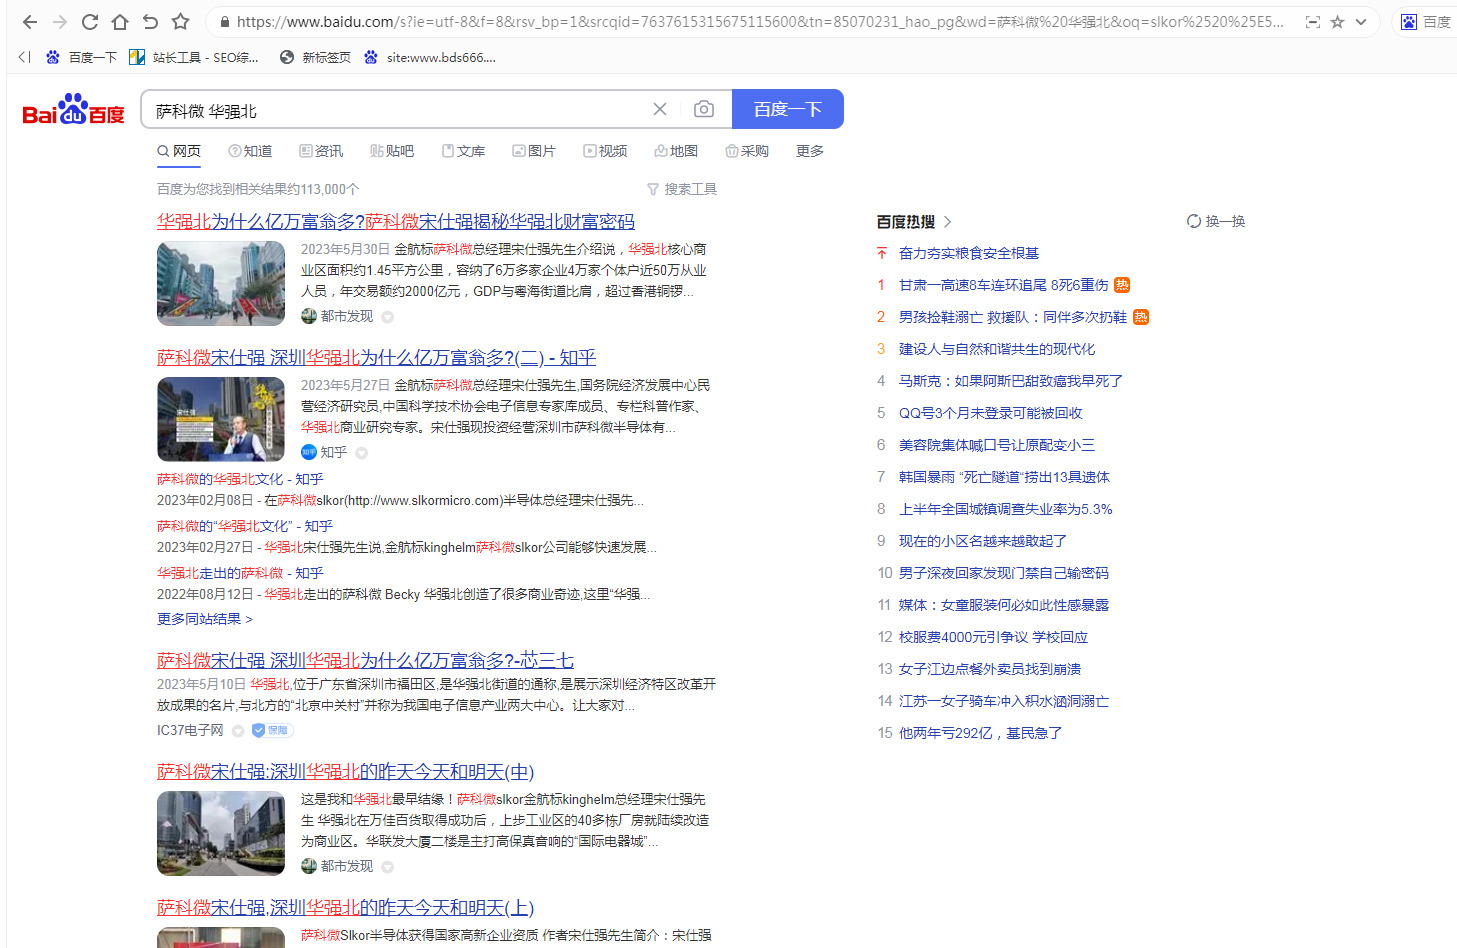Switch to the 采购 tab
This screenshot has width=1457, height=948.
[x=747, y=151]
